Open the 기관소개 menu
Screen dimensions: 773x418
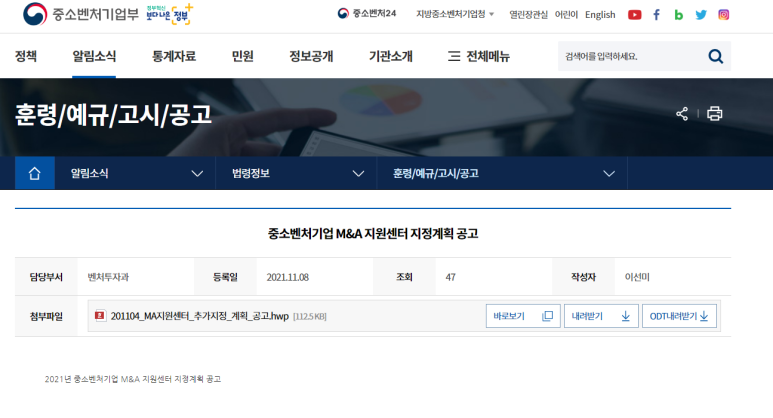390,56
